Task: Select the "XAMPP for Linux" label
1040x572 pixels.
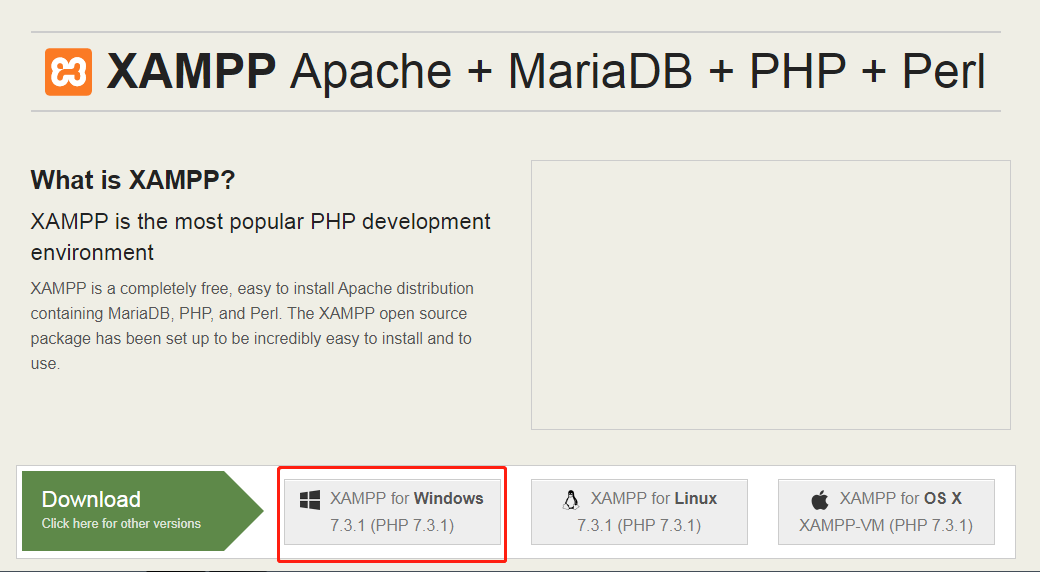Action: tap(653, 498)
